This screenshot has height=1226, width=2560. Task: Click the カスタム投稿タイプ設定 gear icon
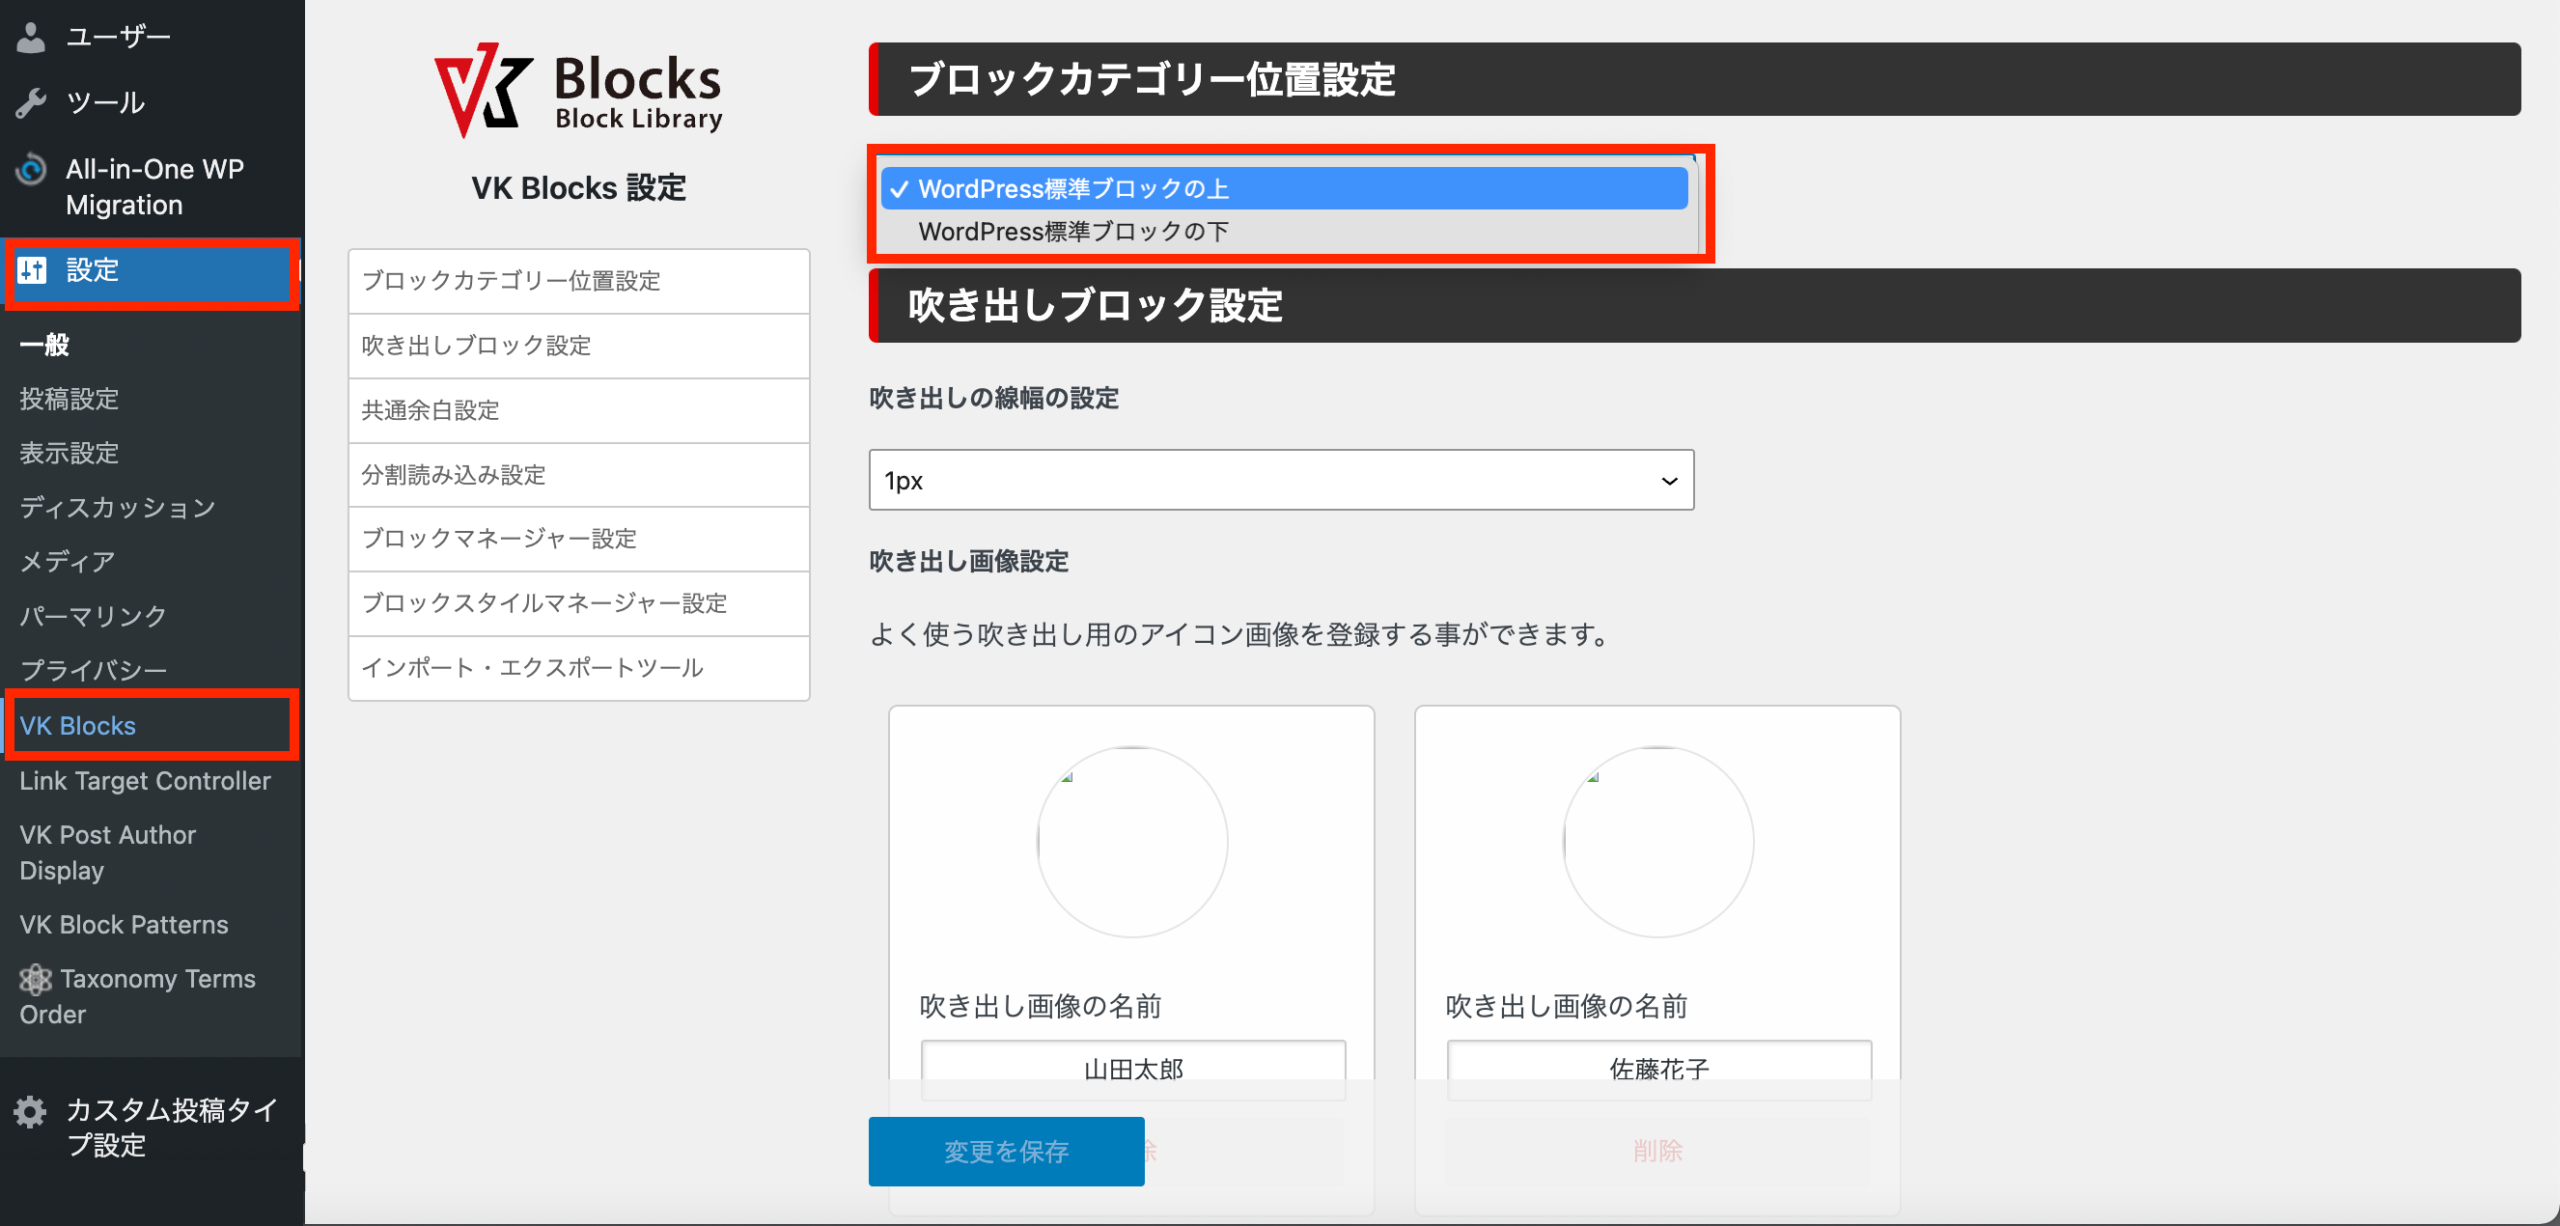point(31,1110)
